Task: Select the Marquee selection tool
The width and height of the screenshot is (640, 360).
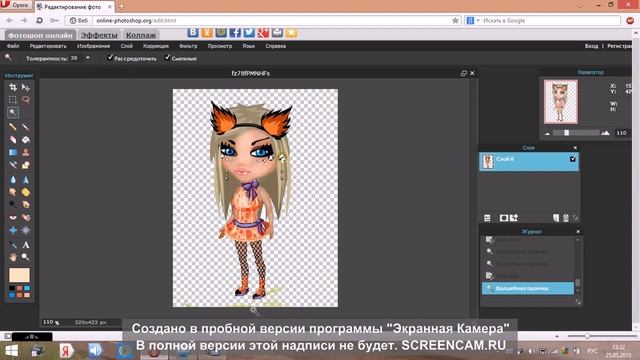Action: [x=13, y=100]
